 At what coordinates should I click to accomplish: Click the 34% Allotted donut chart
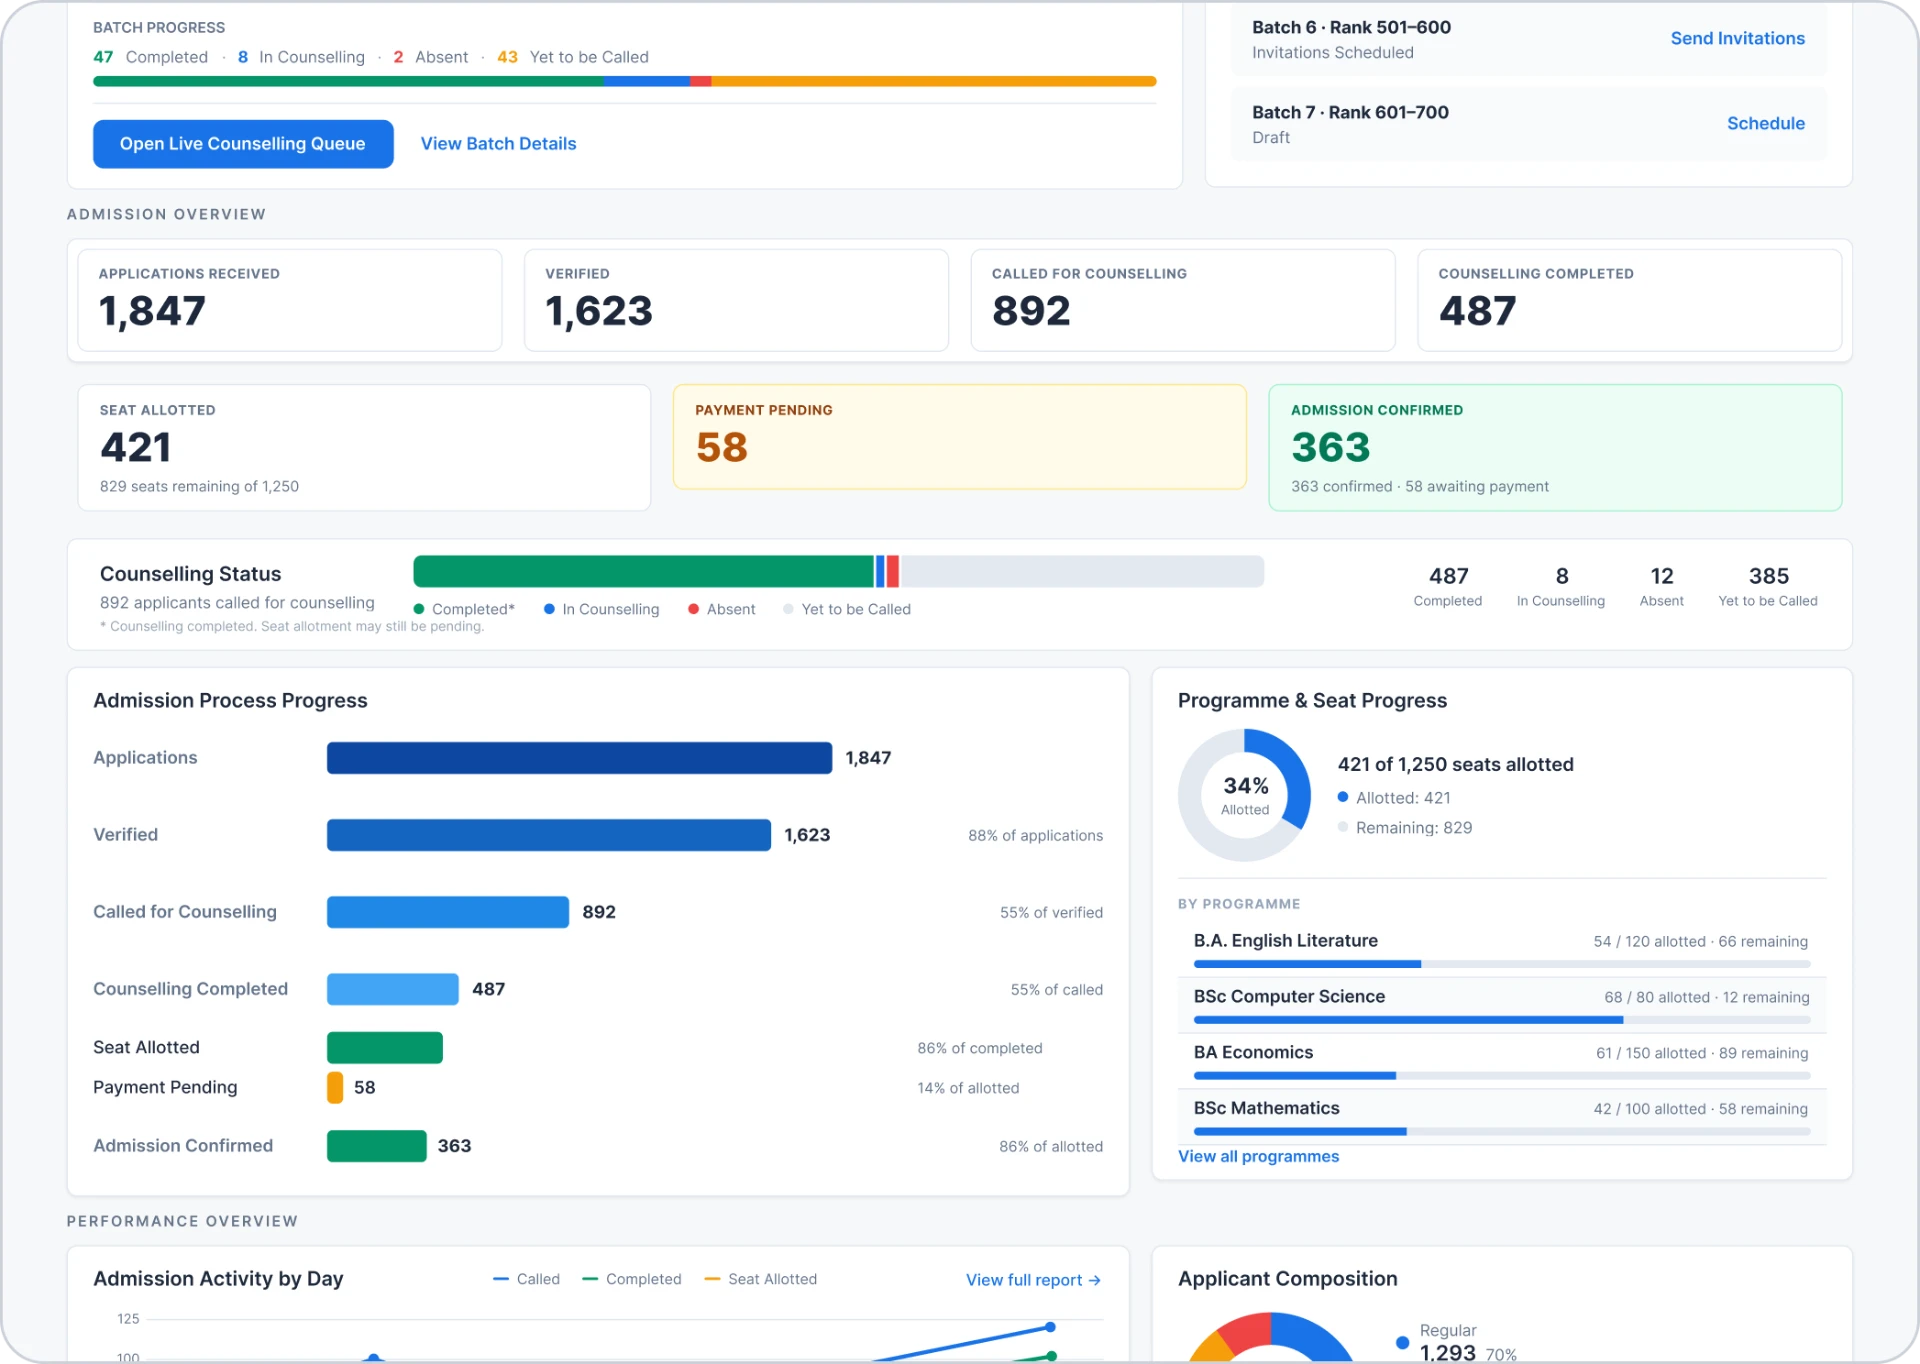(x=1244, y=795)
